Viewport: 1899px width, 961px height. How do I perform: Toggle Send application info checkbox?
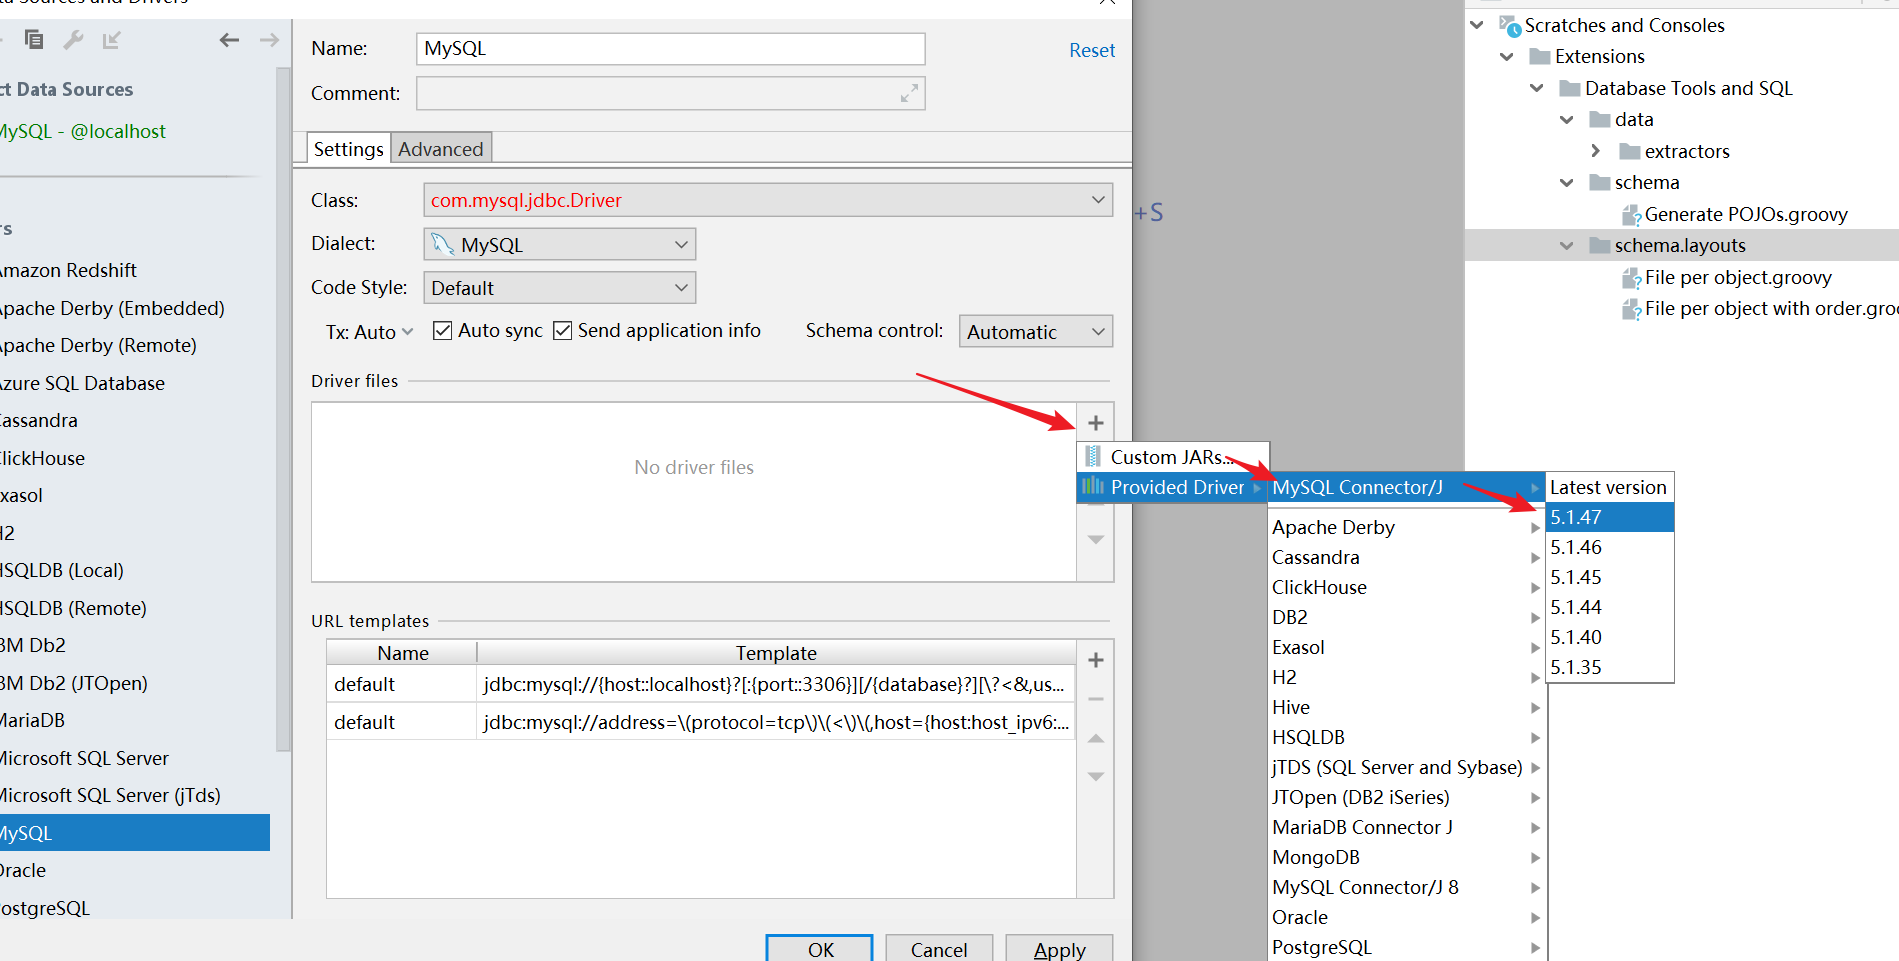pyautogui.click(x=562, y=330)
